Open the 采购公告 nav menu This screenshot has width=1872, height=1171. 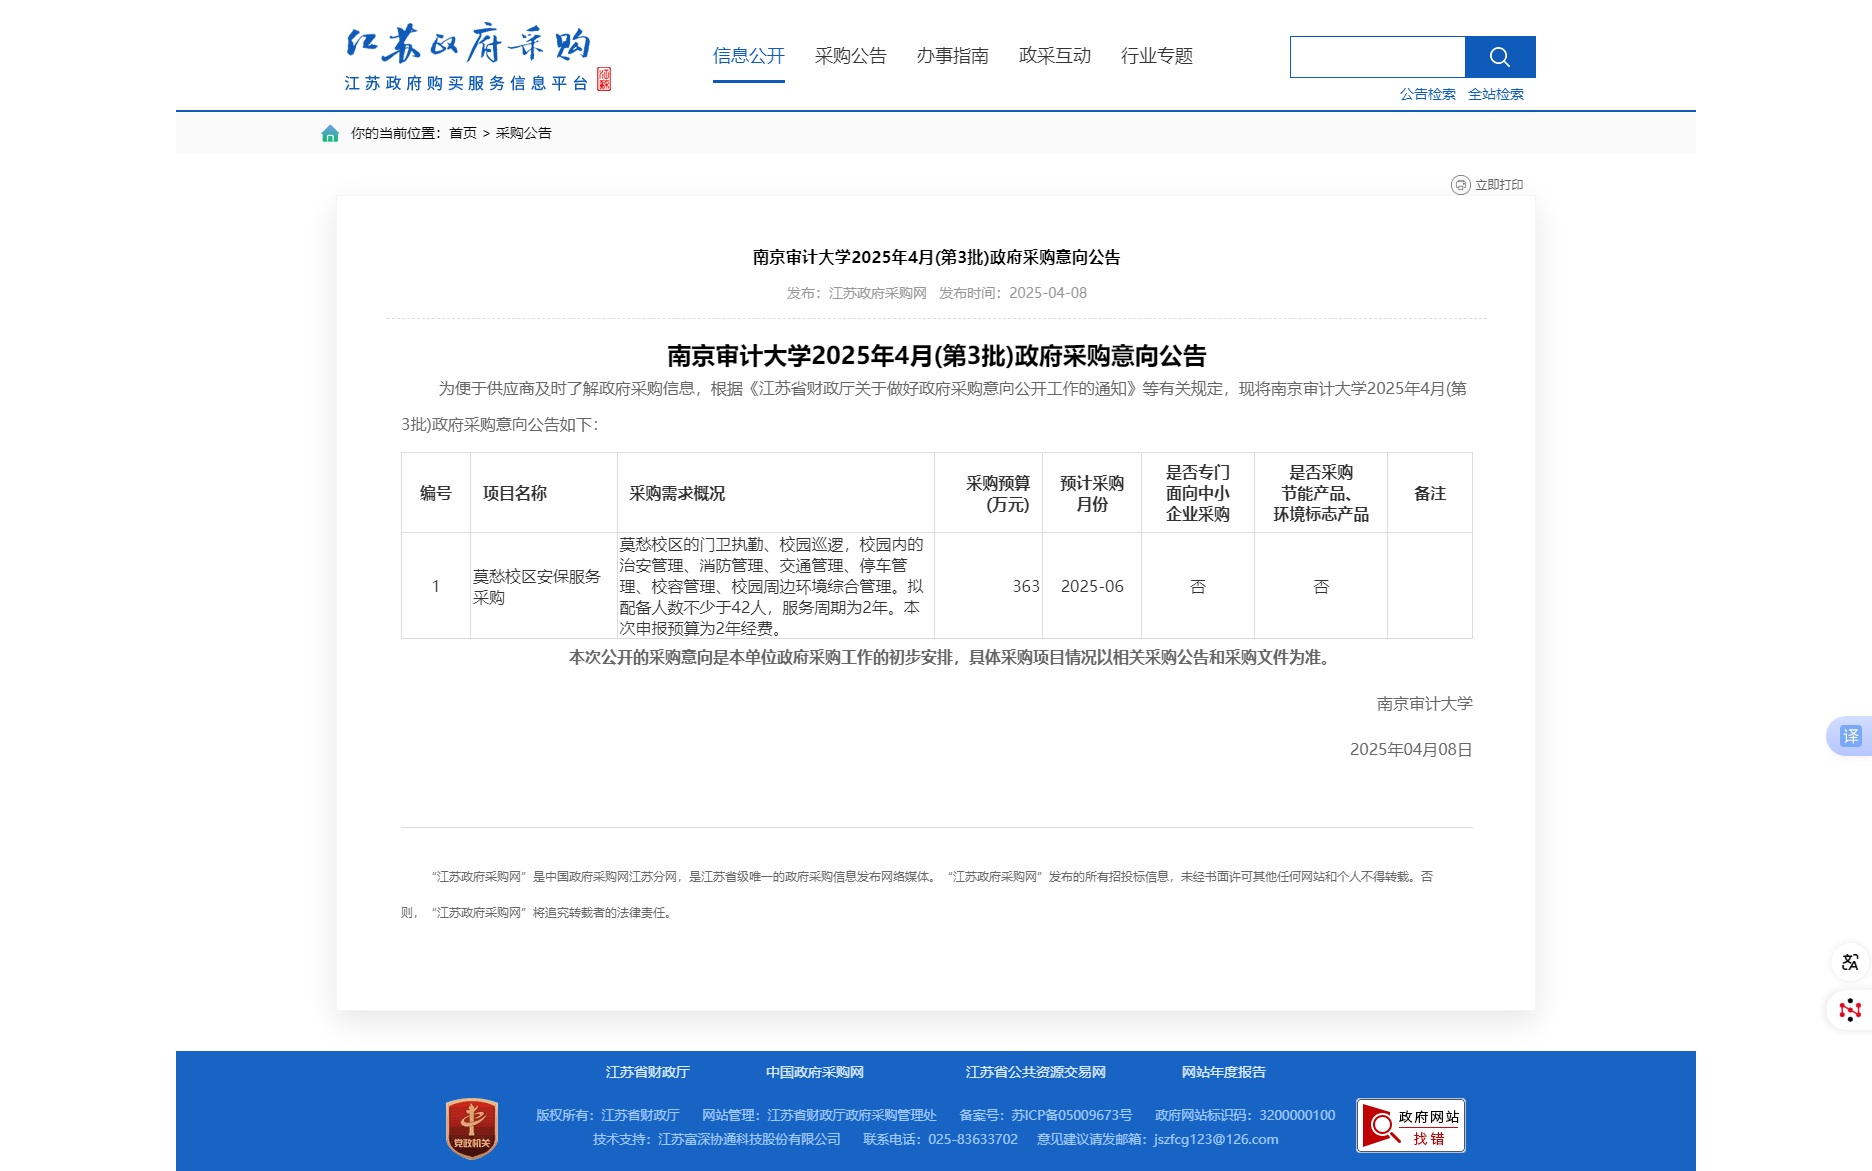point(851,56)
